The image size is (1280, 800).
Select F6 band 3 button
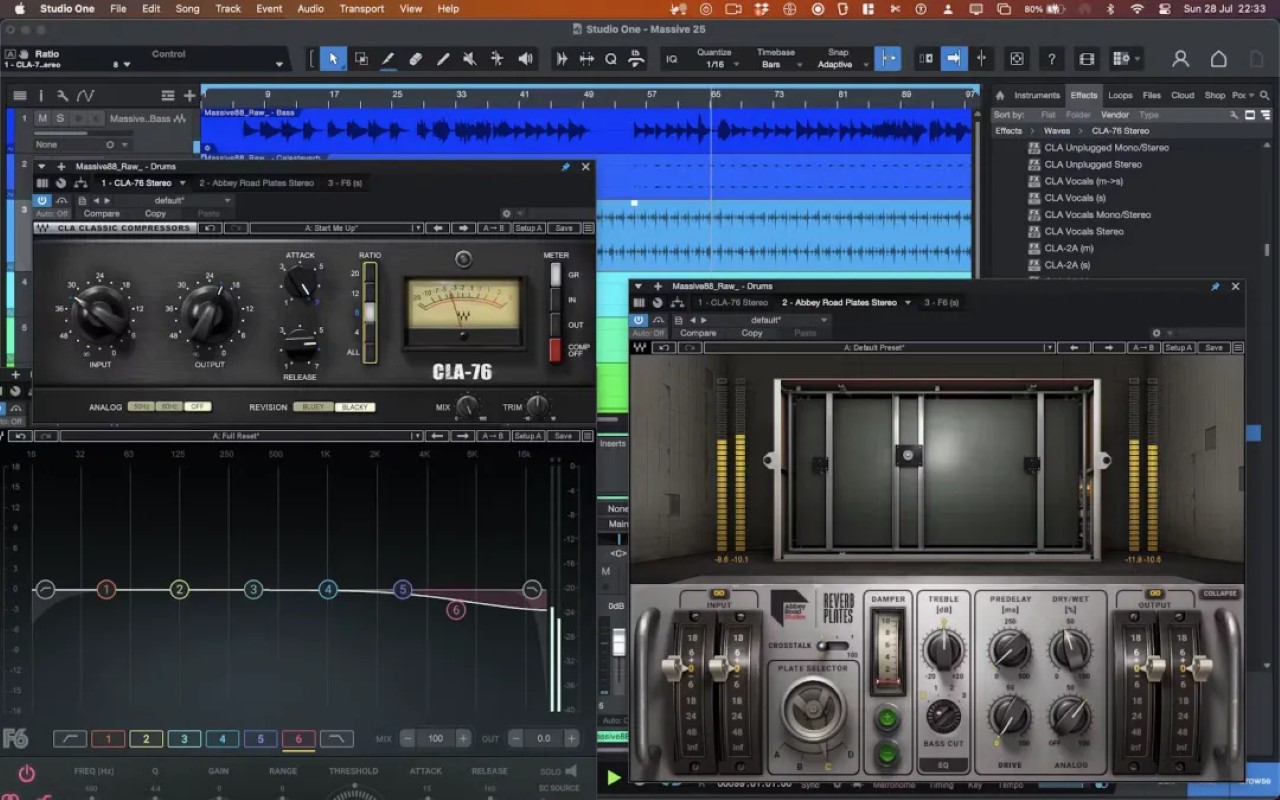(184, 739)
